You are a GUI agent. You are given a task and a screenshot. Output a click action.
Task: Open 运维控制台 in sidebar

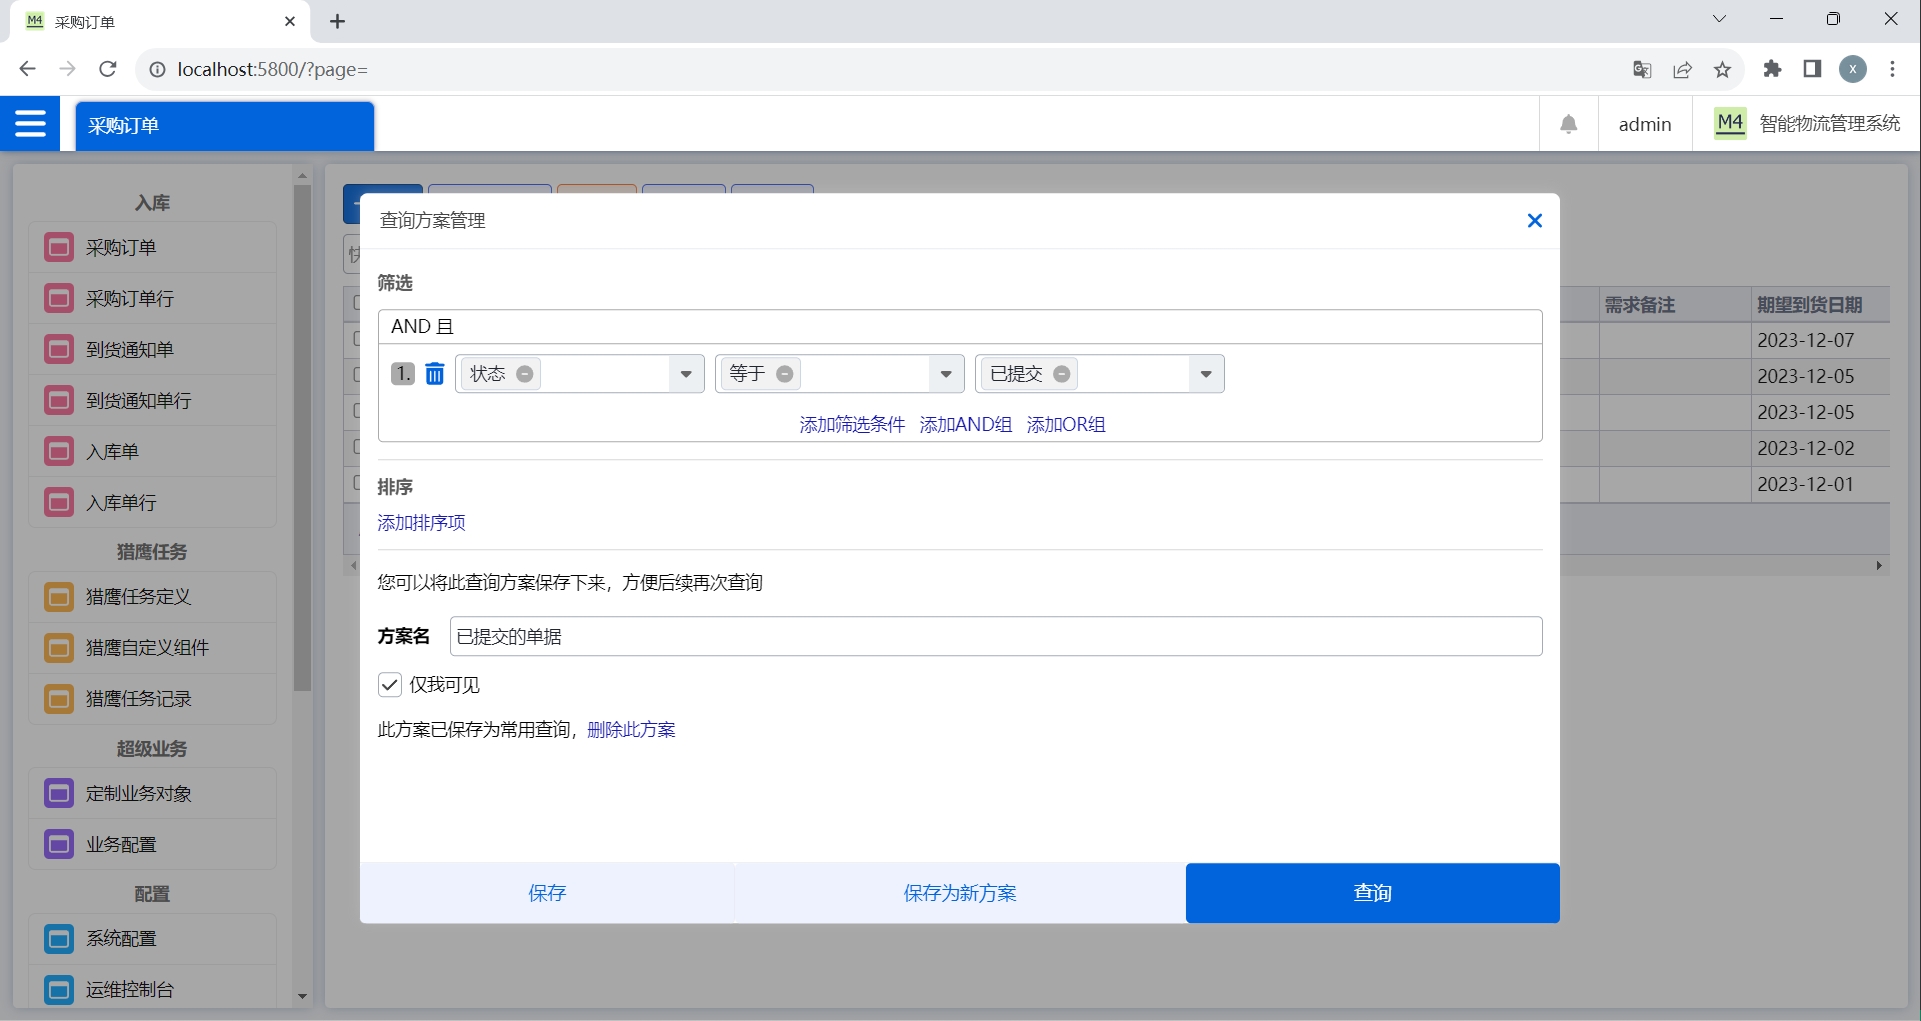coord(153,988)
